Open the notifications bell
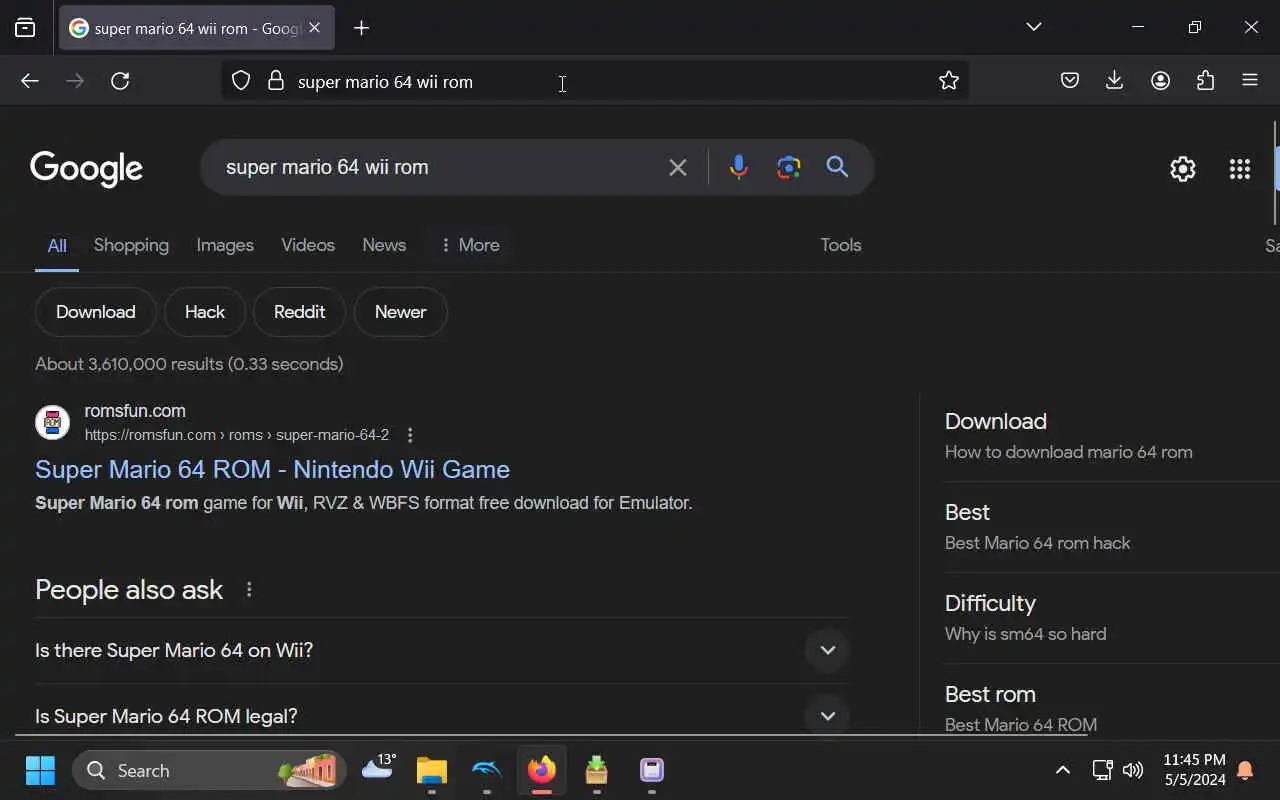Viewport: 1280px width, 800px height. coord(1245,770)
